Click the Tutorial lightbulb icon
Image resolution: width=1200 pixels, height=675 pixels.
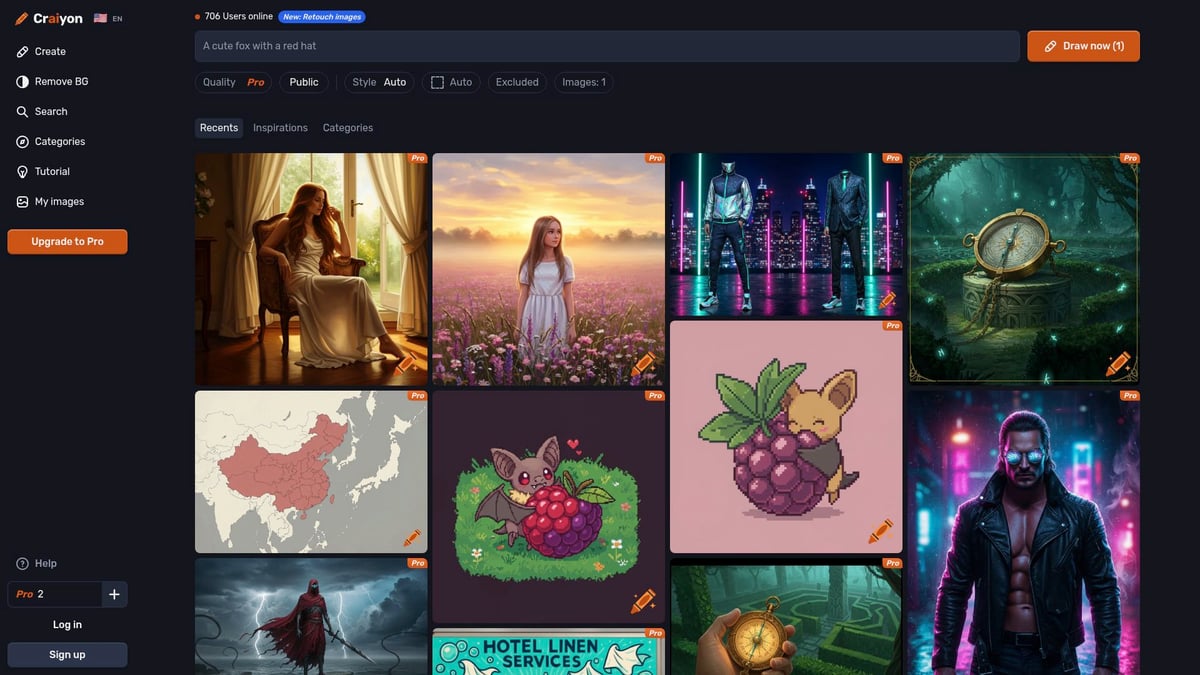pos(22,172)
